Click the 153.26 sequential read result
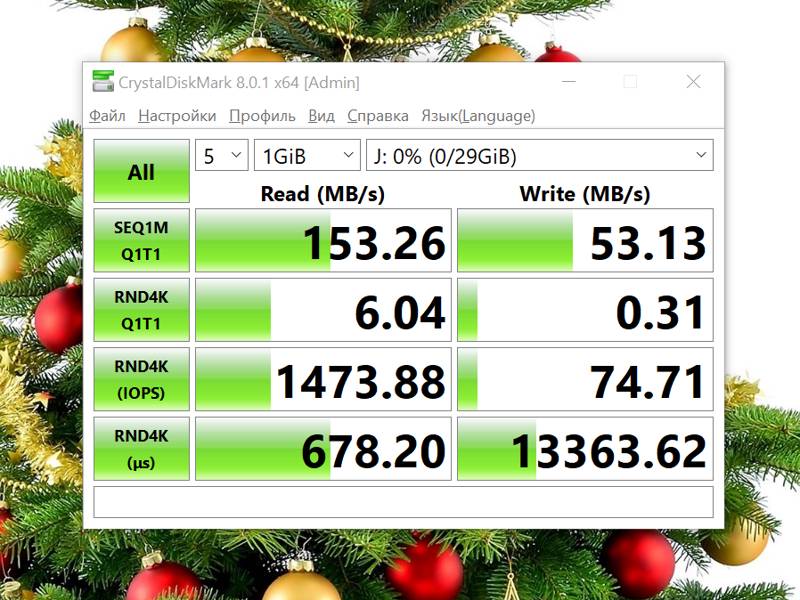800x600 pixels. [321, 241]
